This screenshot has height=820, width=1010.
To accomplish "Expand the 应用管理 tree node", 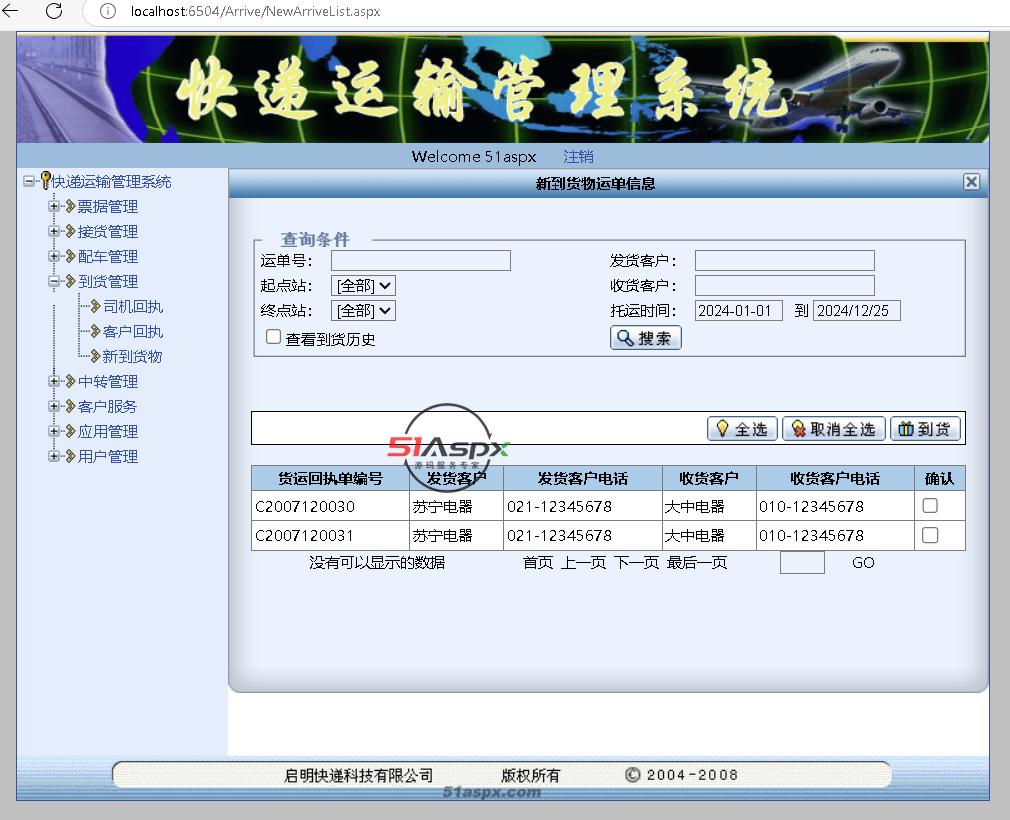I will point(54,431).
